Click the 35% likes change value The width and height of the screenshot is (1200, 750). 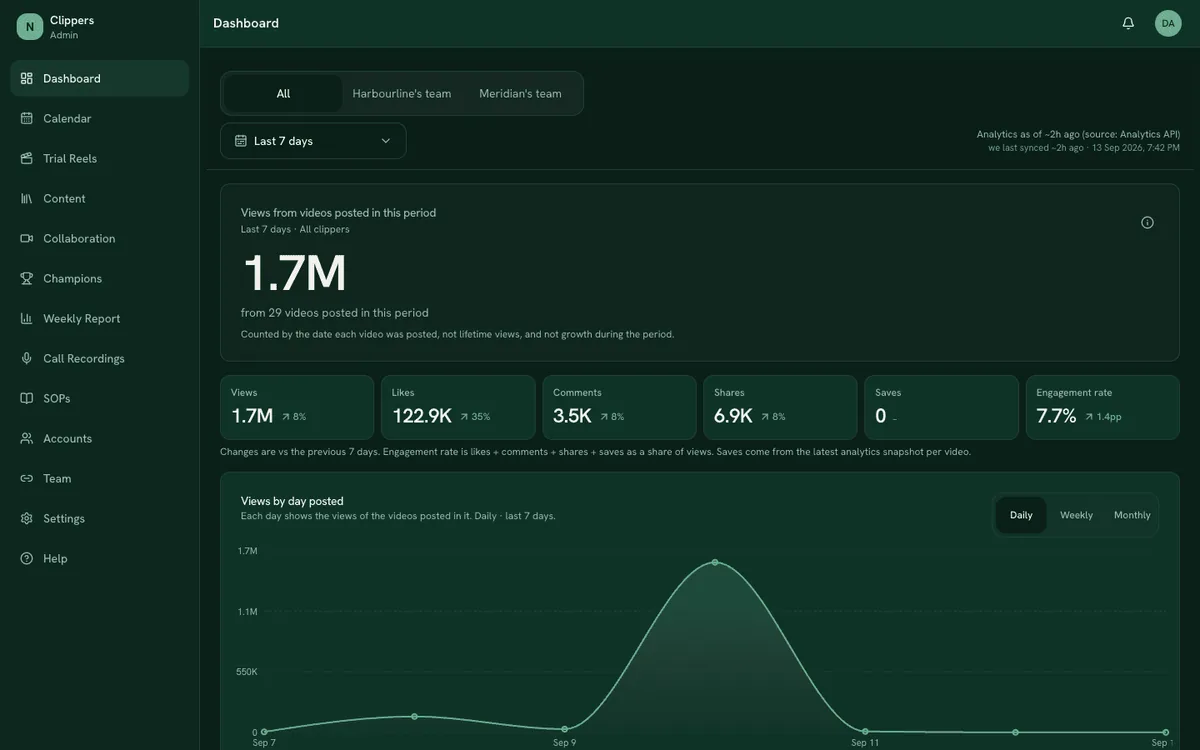pos(481,417)
